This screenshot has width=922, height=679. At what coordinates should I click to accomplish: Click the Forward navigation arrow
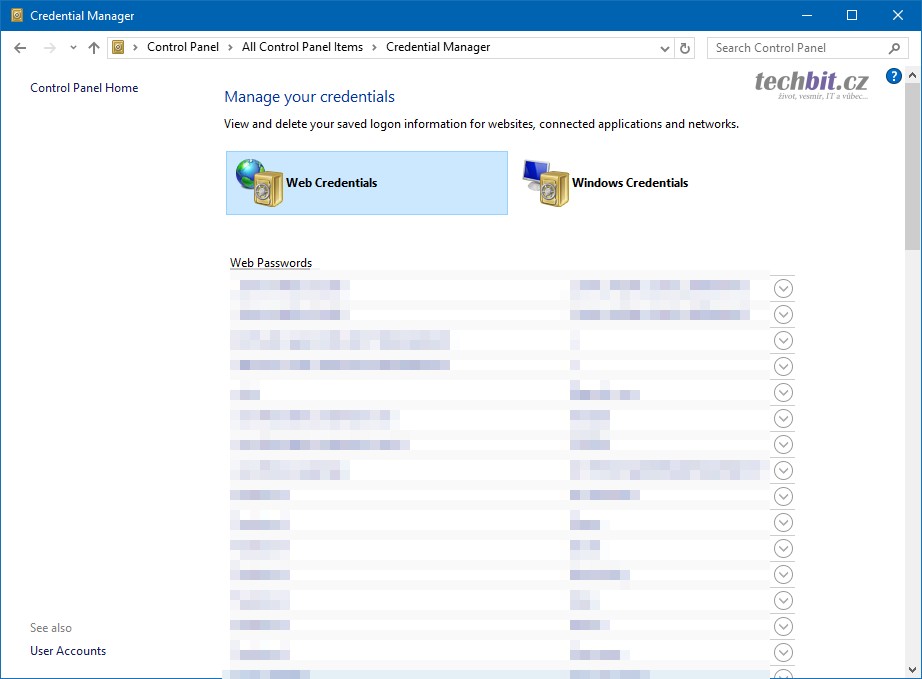[49, 48]
